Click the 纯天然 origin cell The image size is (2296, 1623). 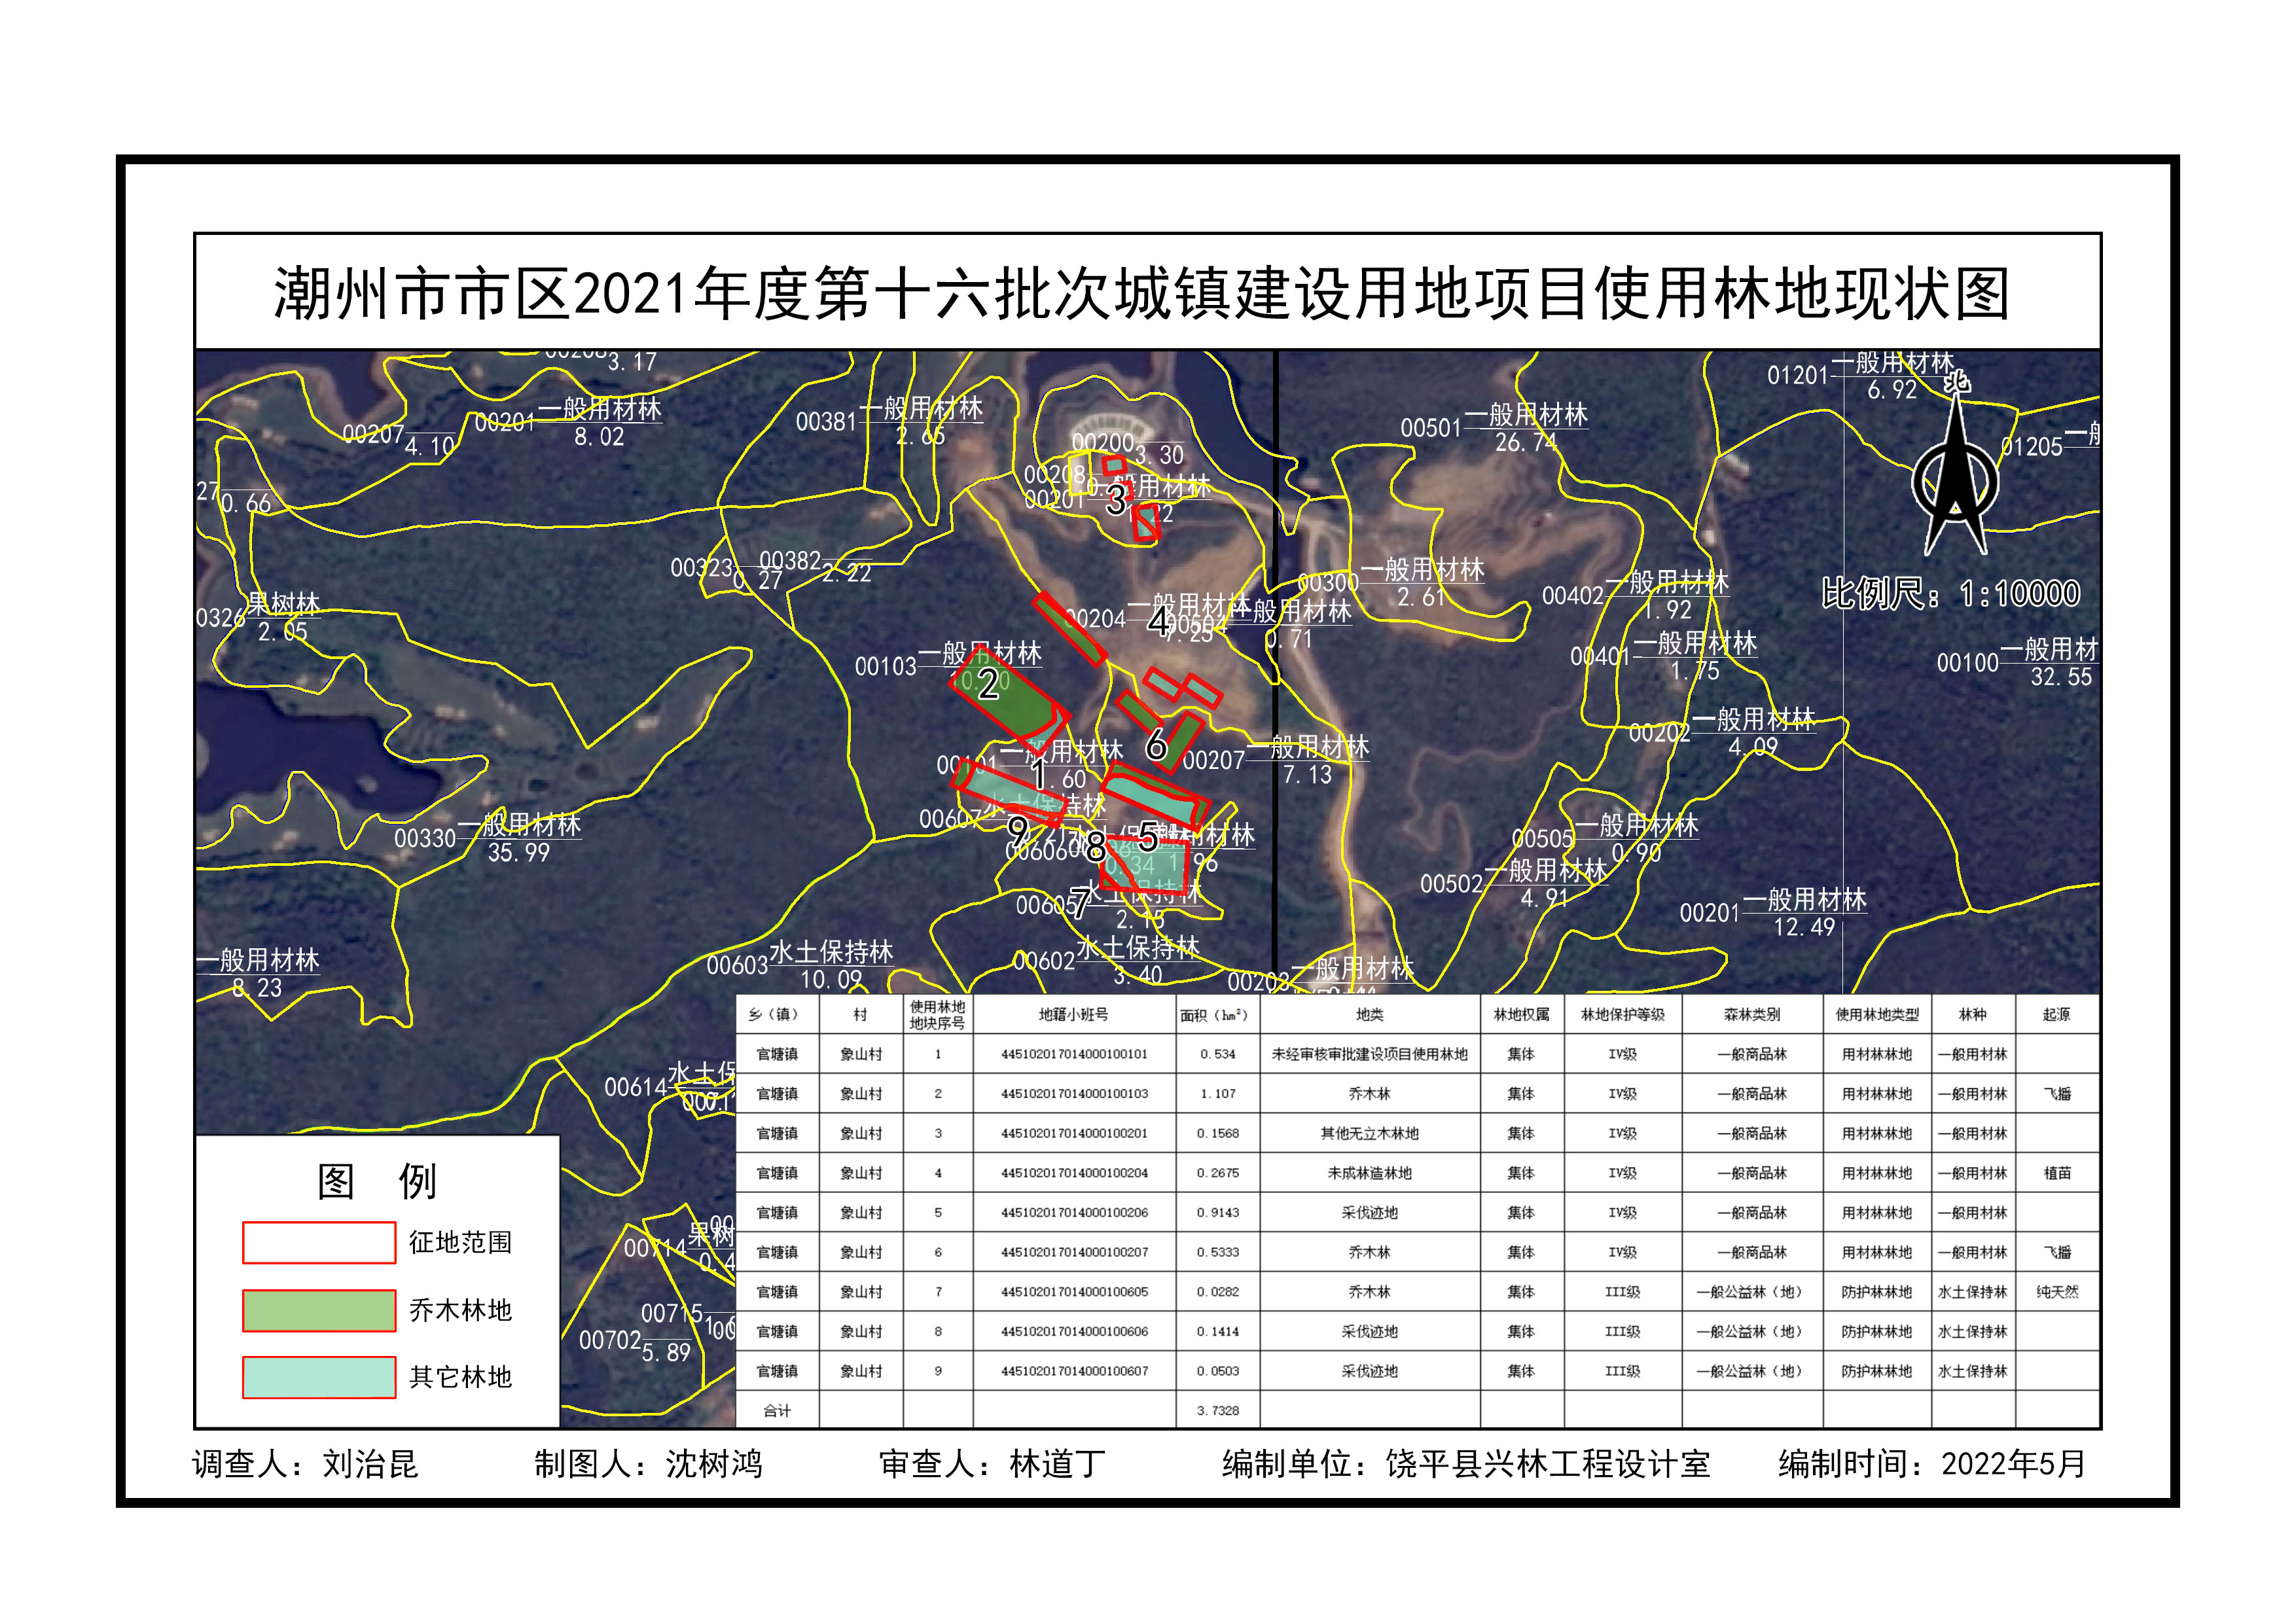pyautogui.click(x=2057, y=1292)
